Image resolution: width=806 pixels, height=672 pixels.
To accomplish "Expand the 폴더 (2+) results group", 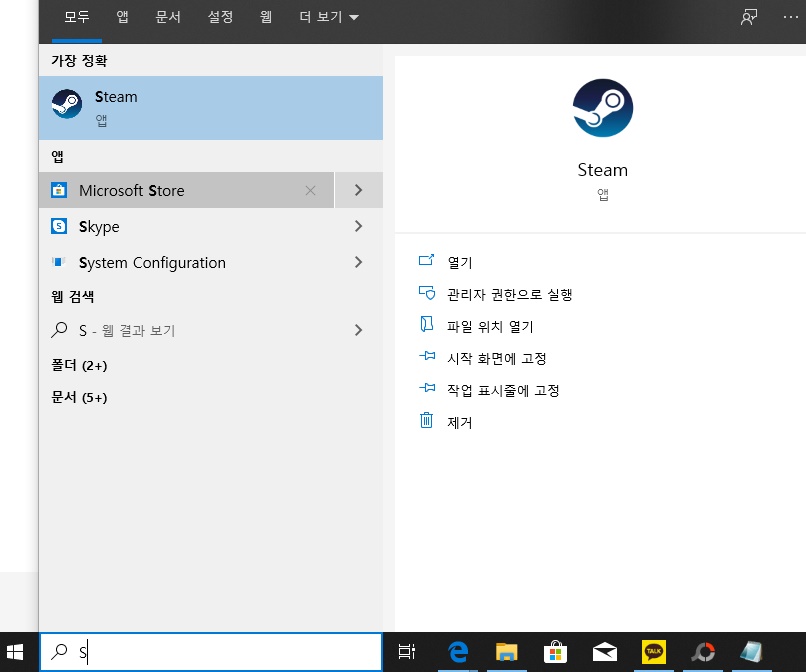I will coord(79,366).
